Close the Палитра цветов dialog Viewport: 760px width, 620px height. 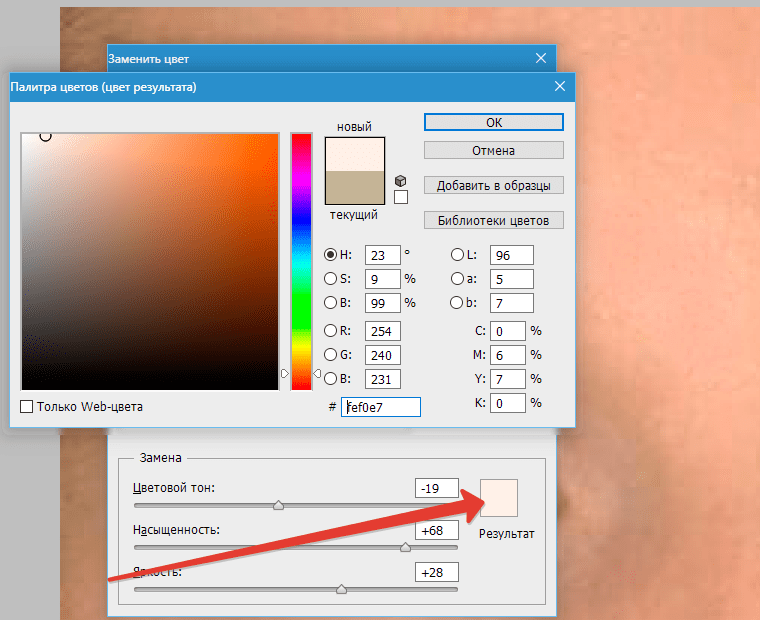[560, 86]
